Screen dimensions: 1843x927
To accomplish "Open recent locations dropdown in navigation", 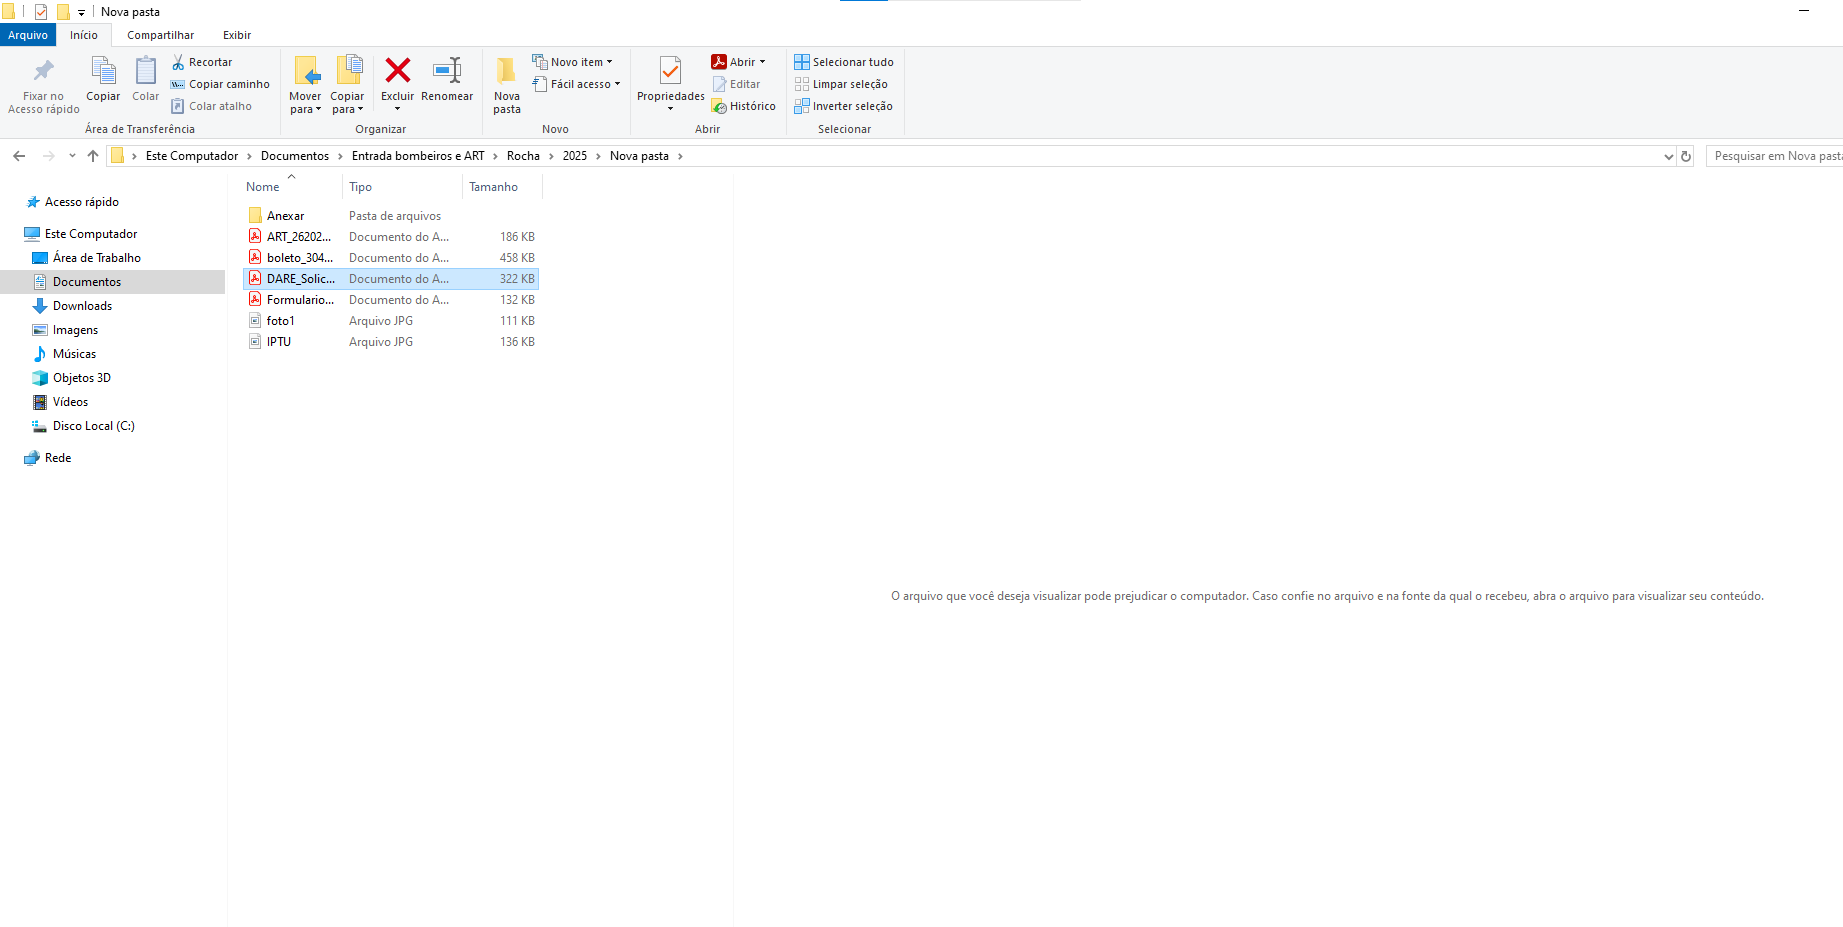I will click(72, 156).
